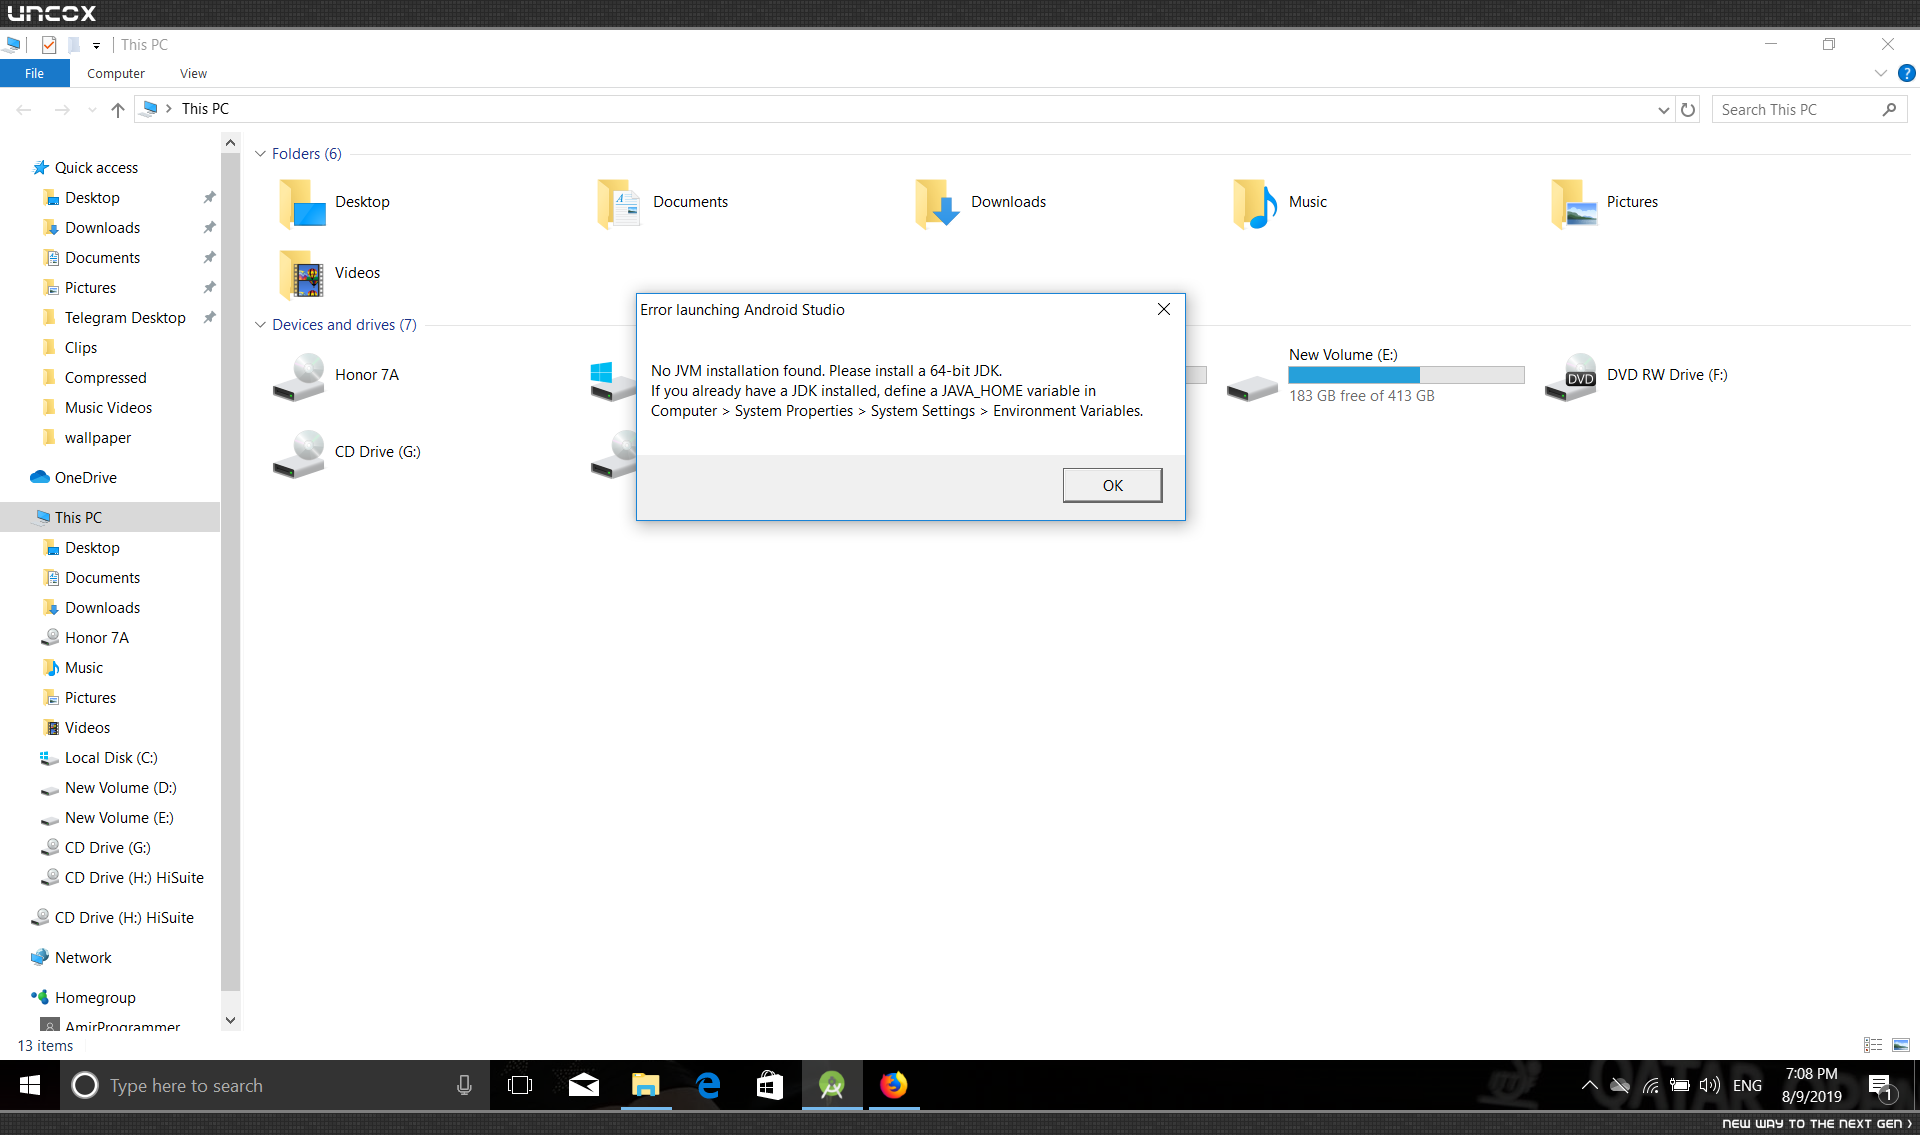The width and height of the screenshot is (1920, 1135).
Task: Show hidden system tray icons
Action: 1589,1085
